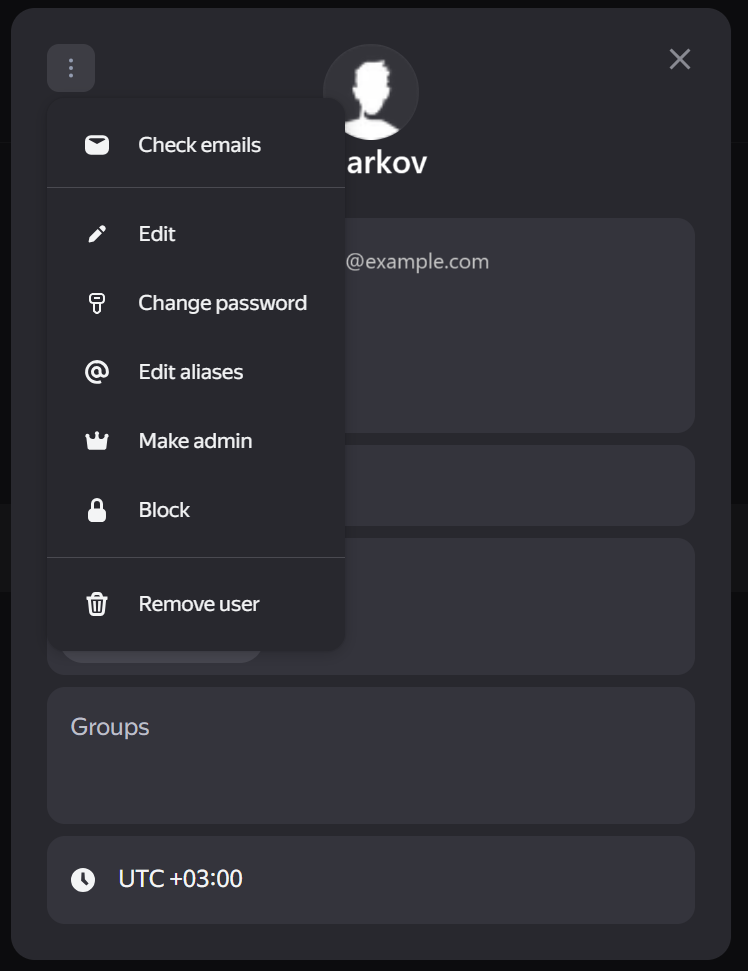Screen dimensions: 748x971
Task: Click the crown icon beside Make admin
Action: point(97,441)
